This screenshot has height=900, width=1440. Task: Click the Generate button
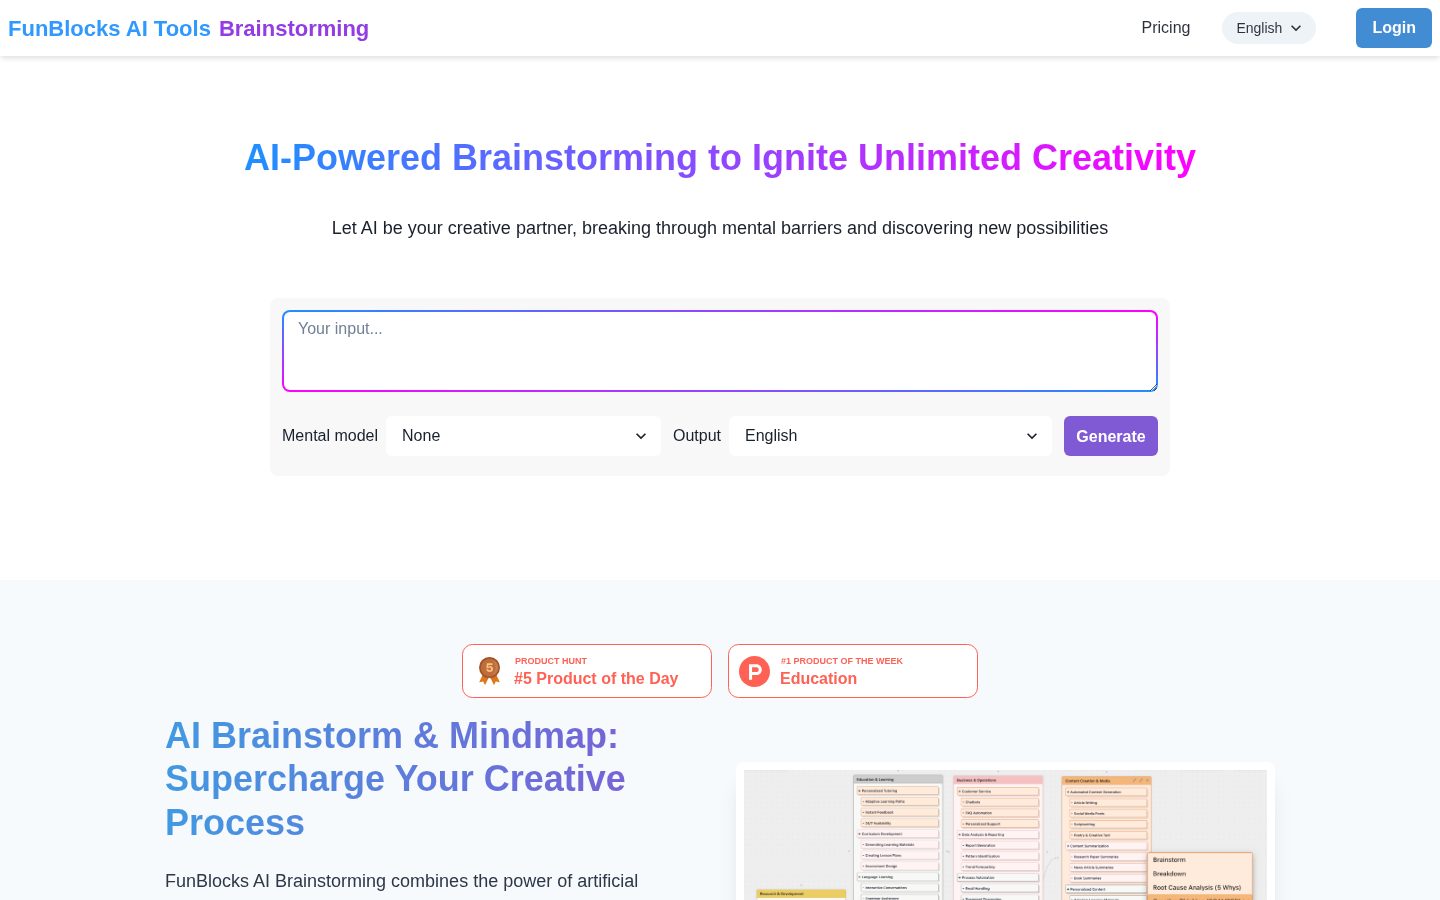click(1111, 436)
